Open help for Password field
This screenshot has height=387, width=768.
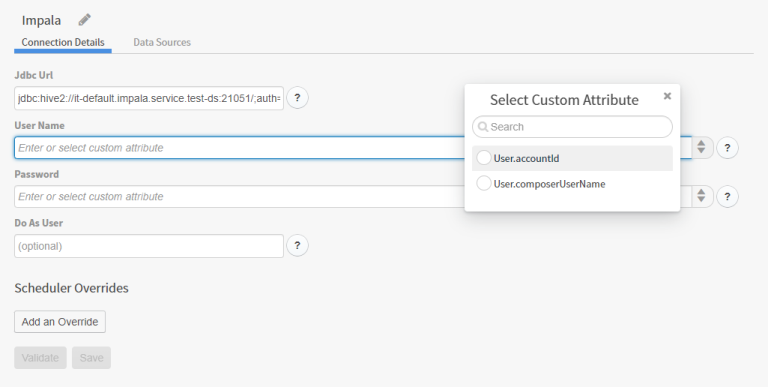(727, 196)
